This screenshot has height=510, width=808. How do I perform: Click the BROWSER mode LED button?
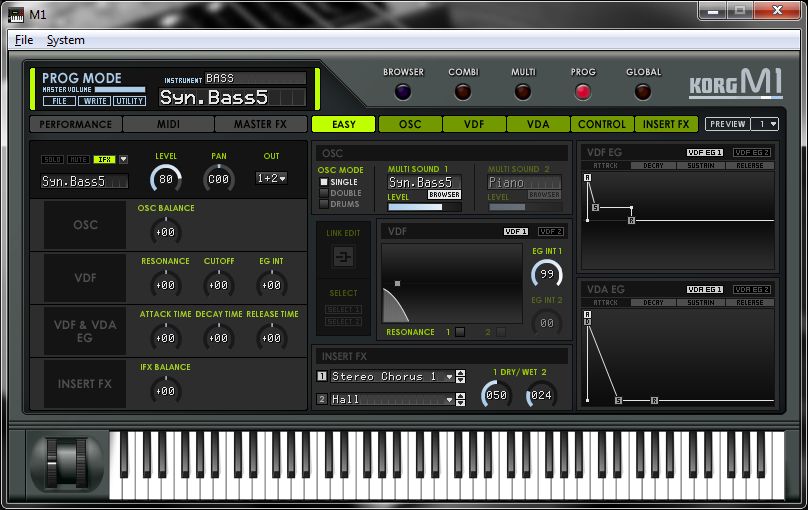403,92
